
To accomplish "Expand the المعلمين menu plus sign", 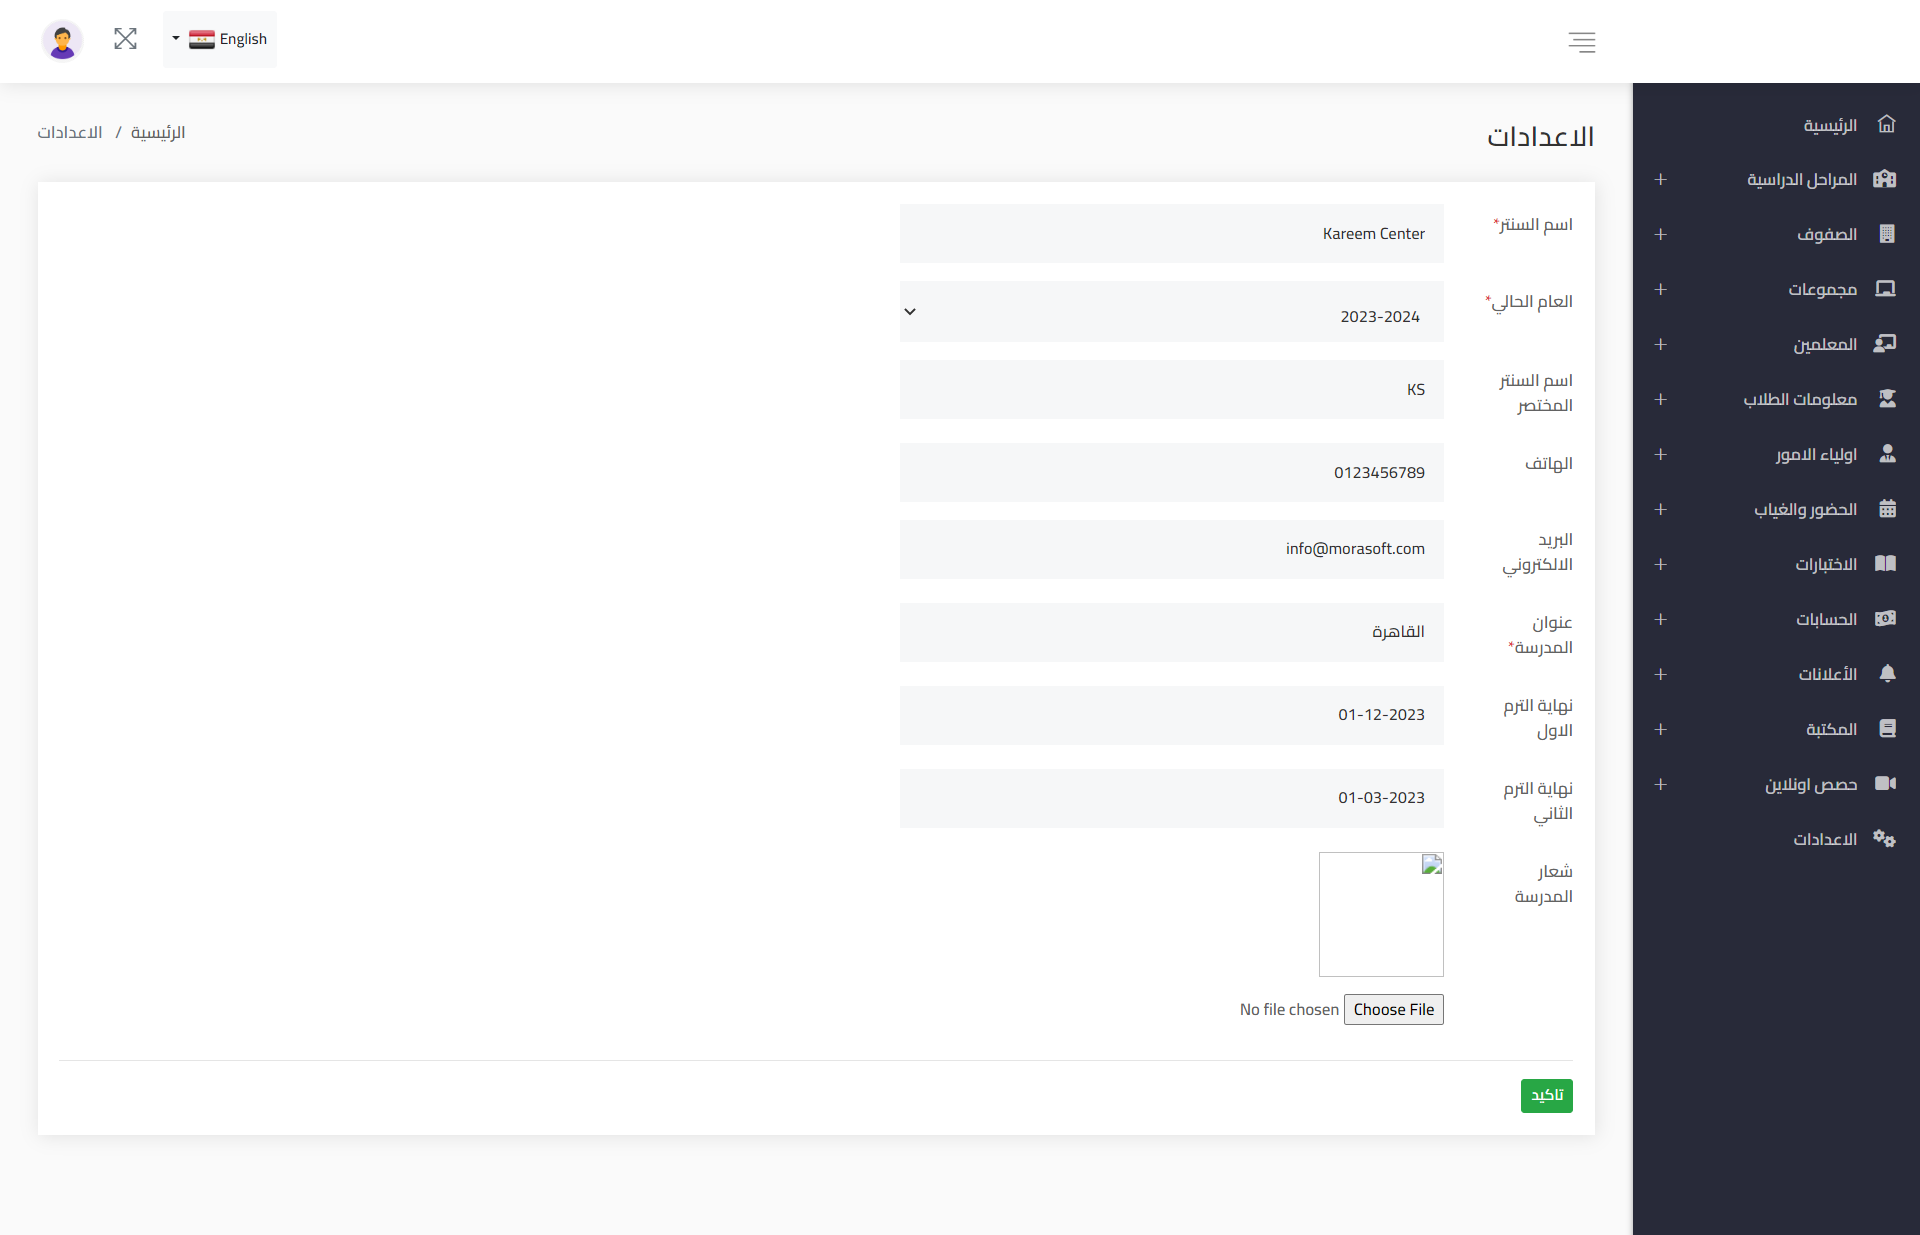I will click(1660, 344).
